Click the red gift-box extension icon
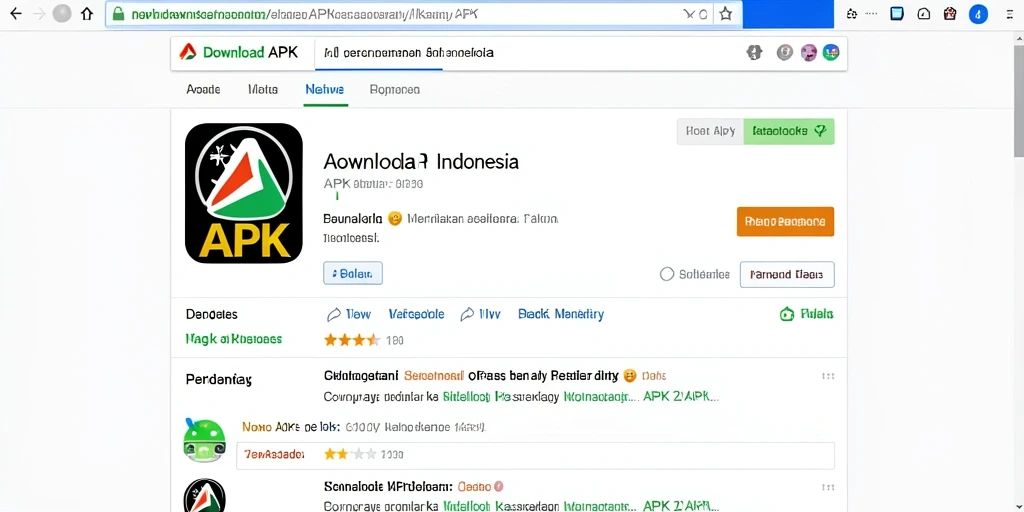The image size is (1024, 512). (950, 14)
